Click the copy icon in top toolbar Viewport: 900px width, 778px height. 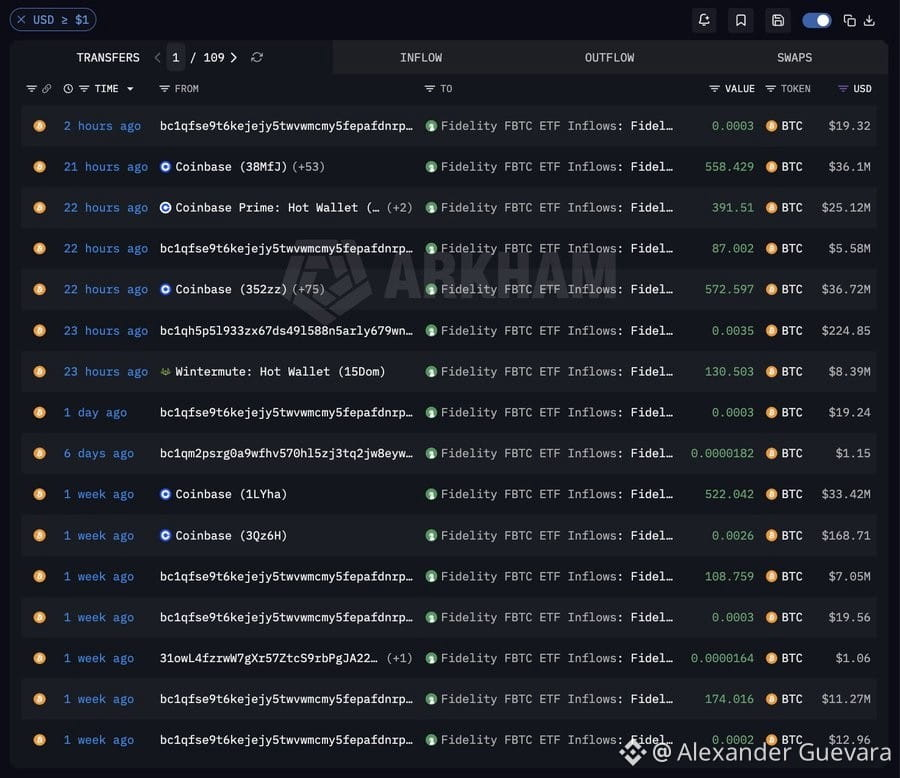click(x=849, y=21)
